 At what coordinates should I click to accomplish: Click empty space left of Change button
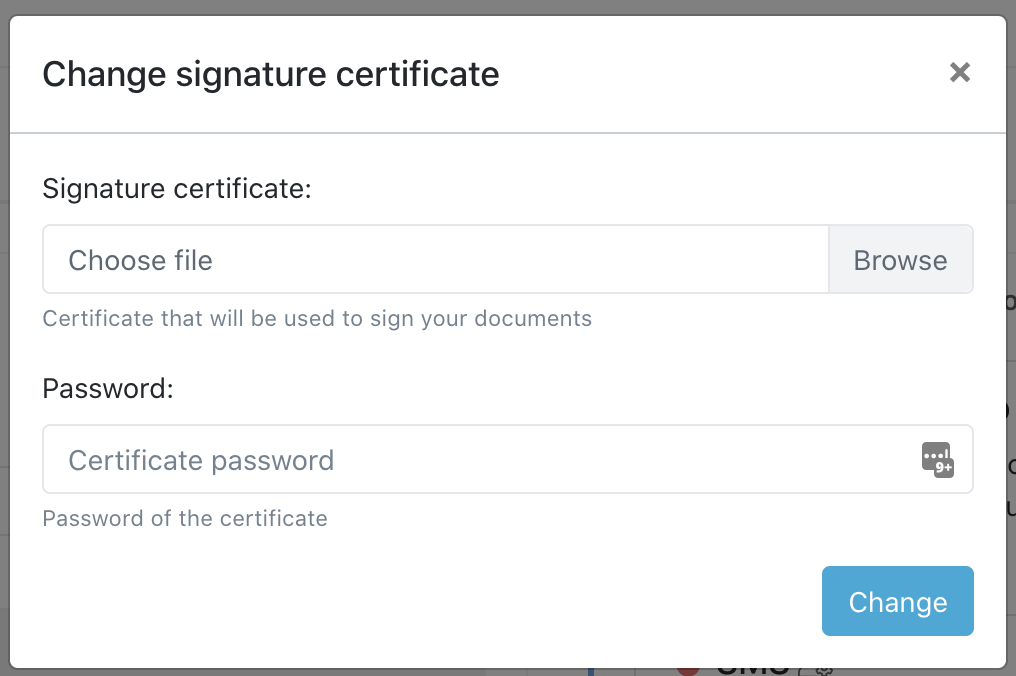[x=500, y=601]
